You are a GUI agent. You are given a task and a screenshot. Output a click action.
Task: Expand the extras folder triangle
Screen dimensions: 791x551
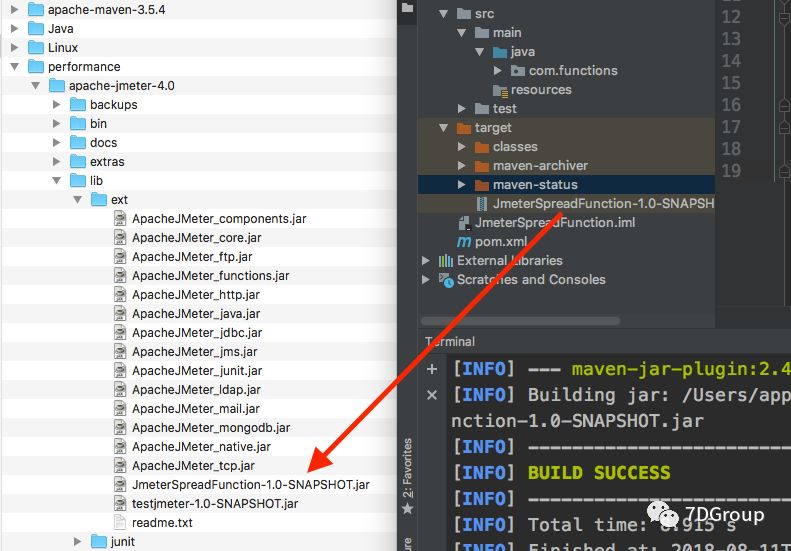pyautogui.click(x=56, y=161)
